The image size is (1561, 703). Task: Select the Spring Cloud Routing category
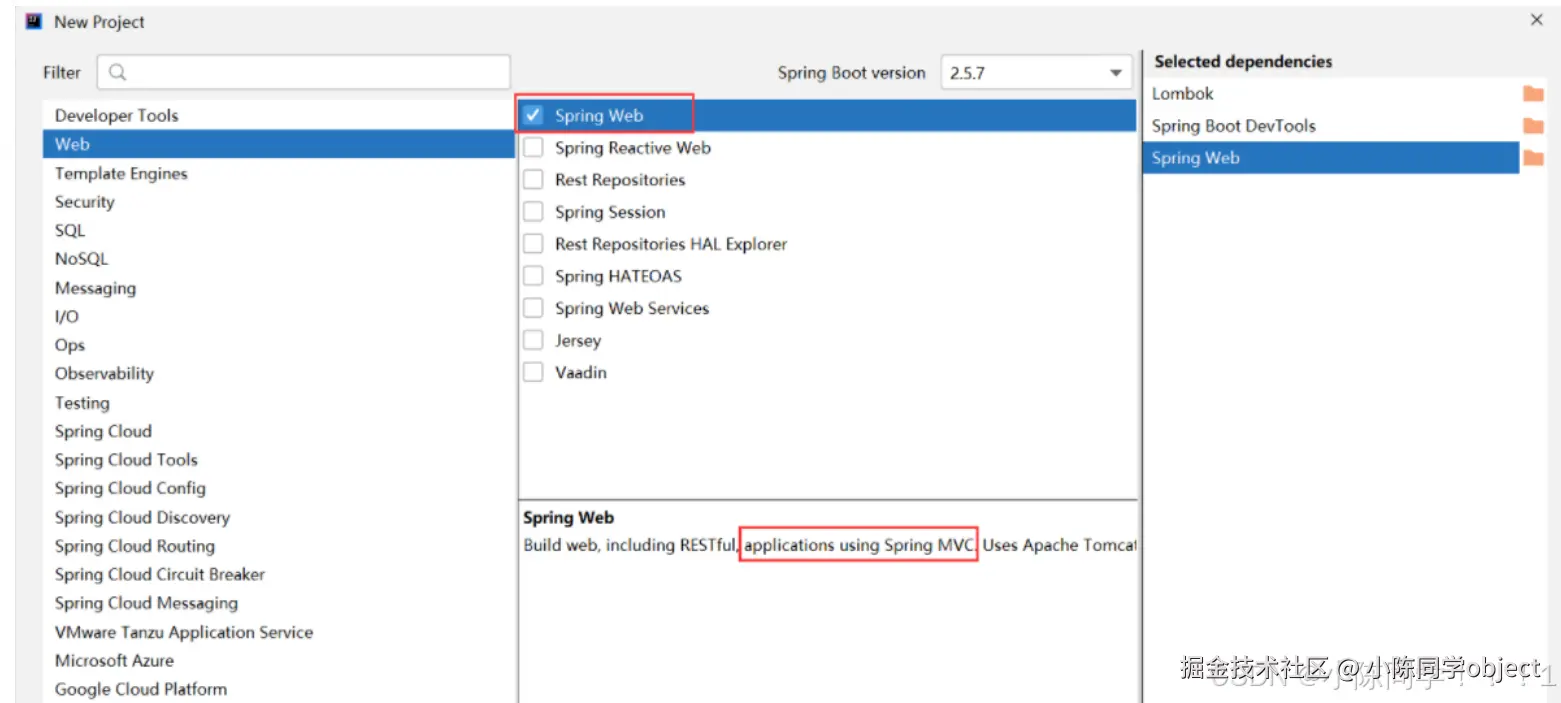click(278, 546)
